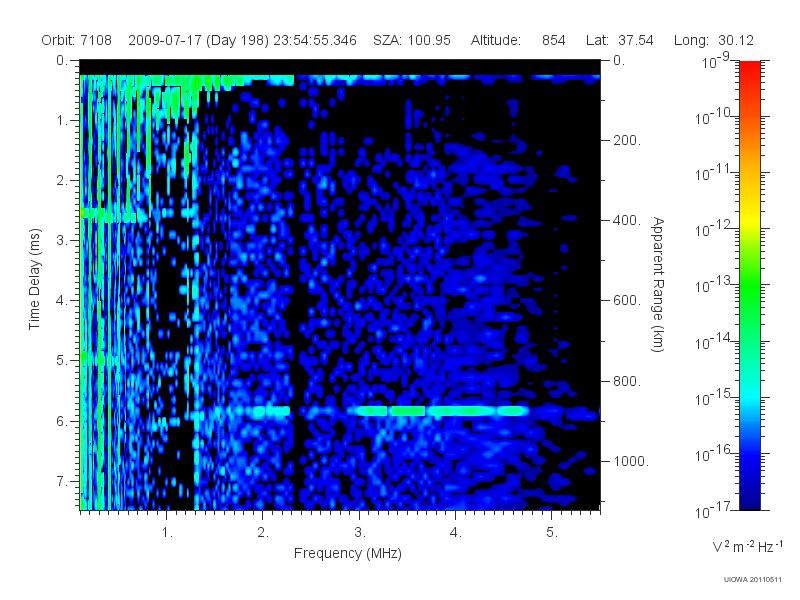Click the 5. frequency tick label

click(x=552, y=532)
